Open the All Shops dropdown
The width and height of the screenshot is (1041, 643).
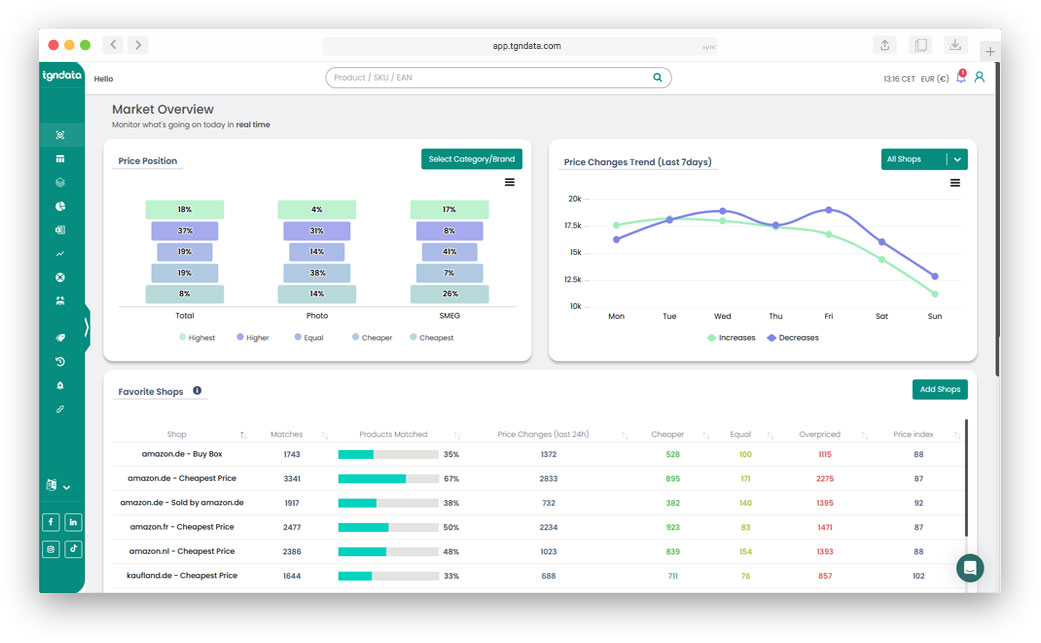coord(922,159)
